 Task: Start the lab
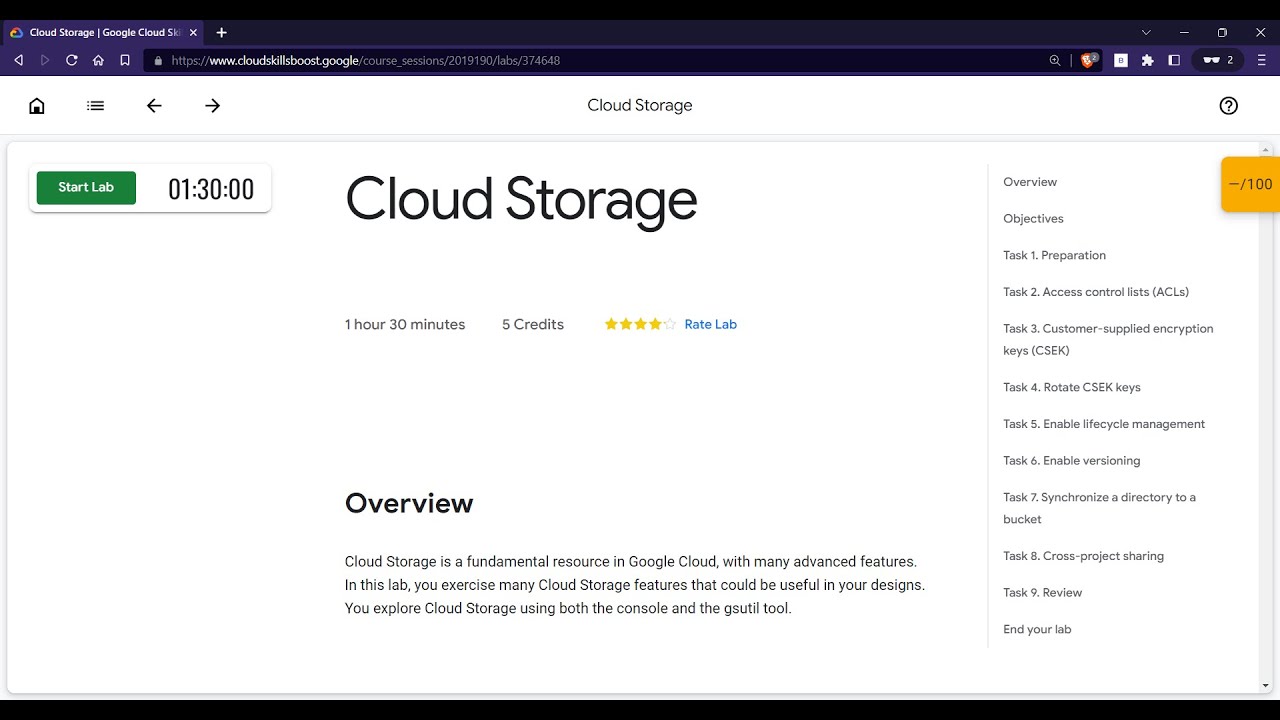(86, 187)
